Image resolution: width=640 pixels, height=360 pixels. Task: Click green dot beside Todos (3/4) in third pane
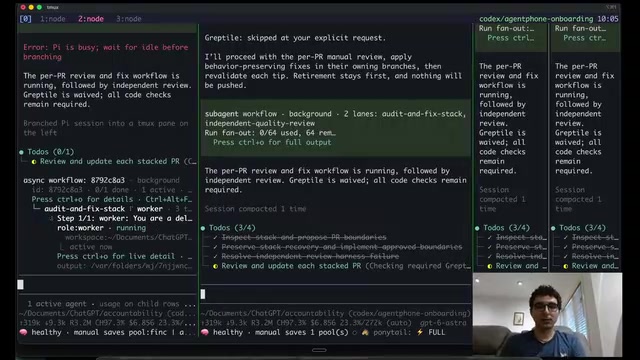coord(477,228)
